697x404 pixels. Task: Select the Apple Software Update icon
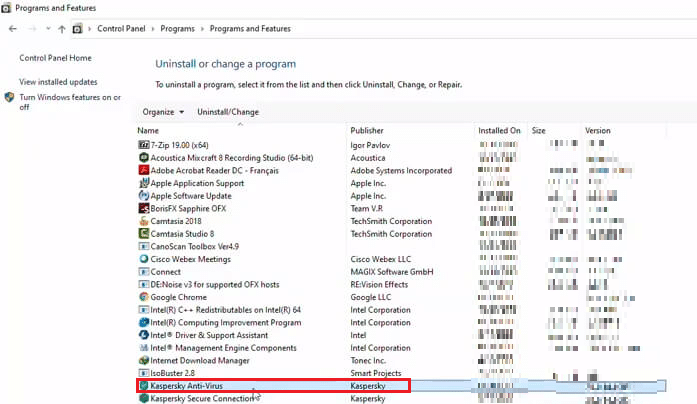point(144,196)
